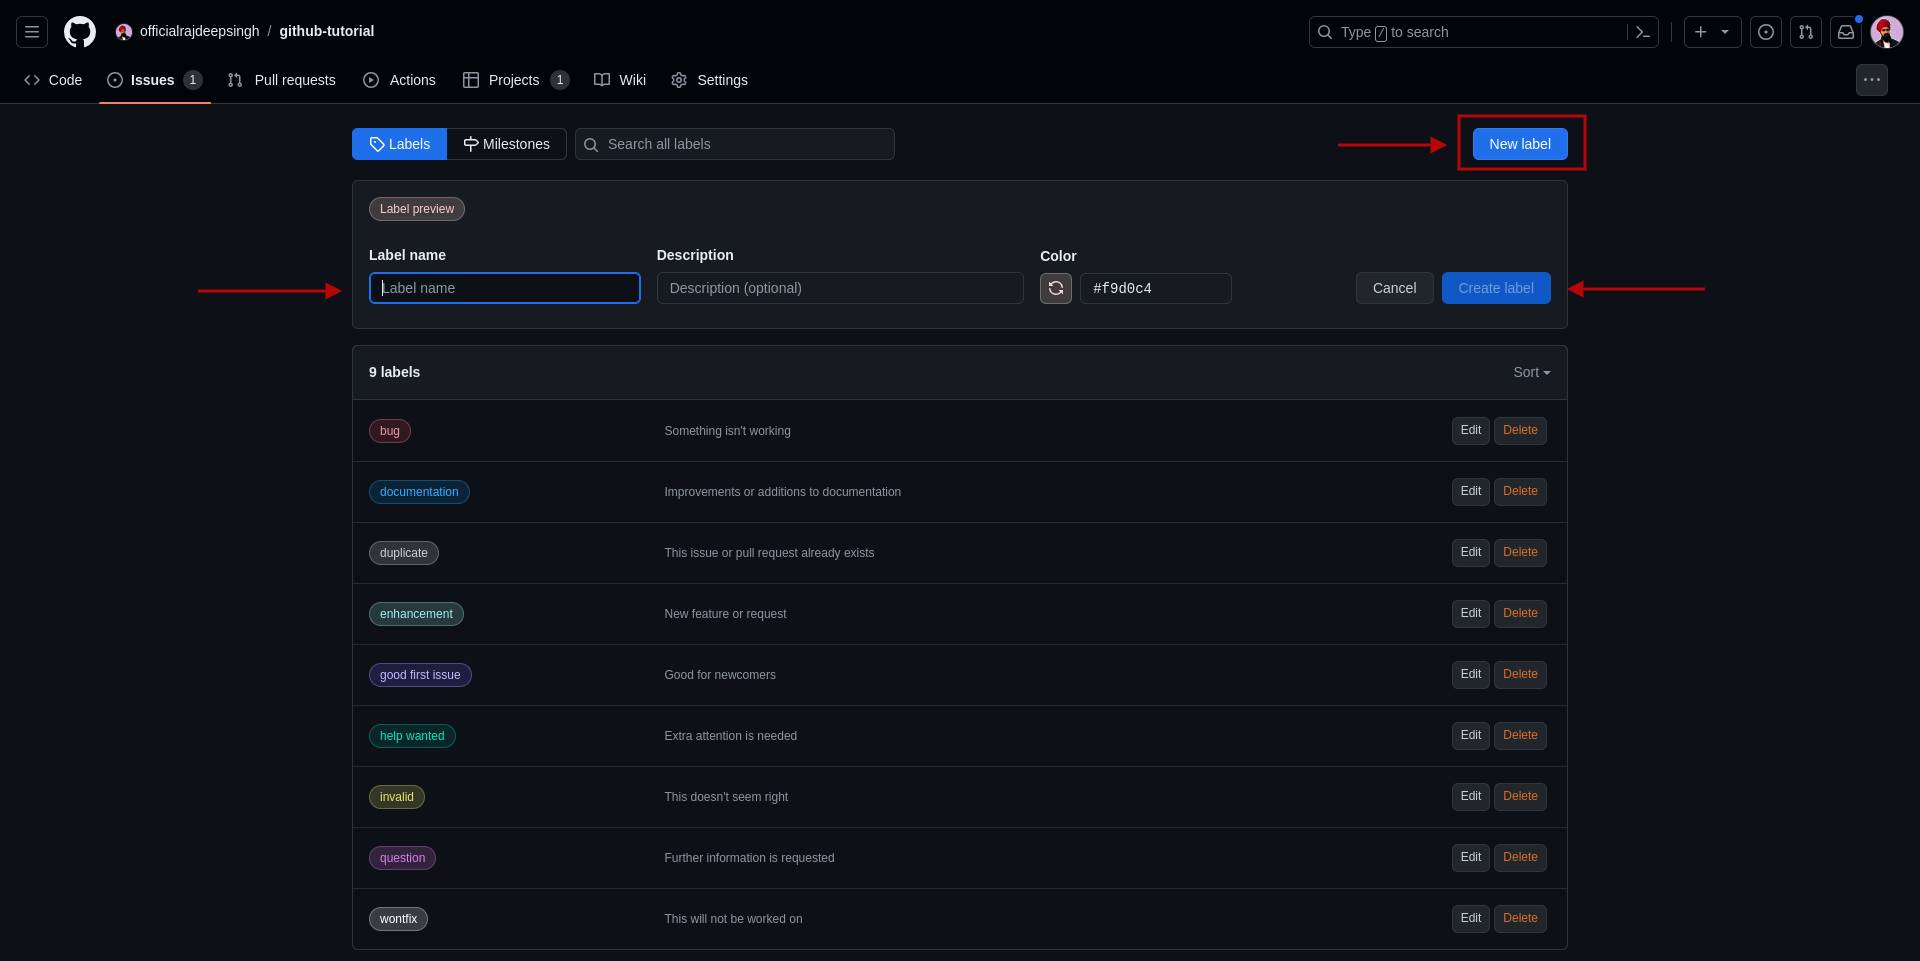The width and height of the screenshot is (1920, 961).
Task: Delete the invalid label
Action: click(x=1520, y=797)
